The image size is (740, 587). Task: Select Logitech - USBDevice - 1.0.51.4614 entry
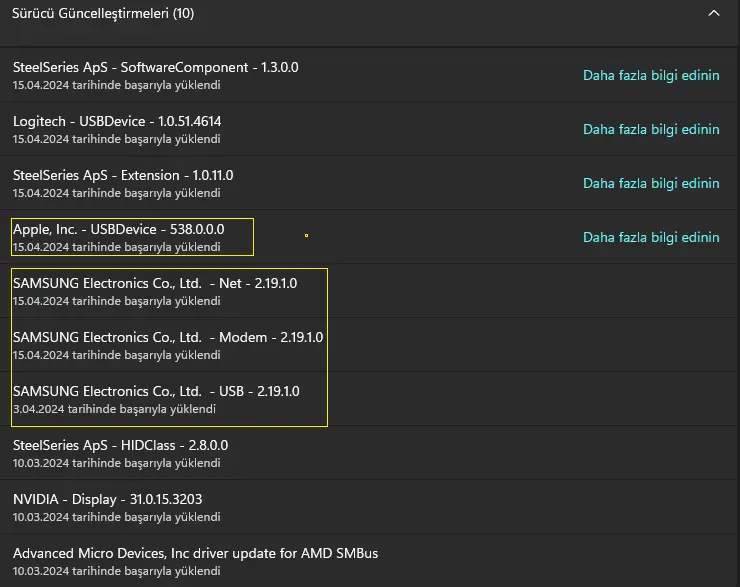(117, 121)
